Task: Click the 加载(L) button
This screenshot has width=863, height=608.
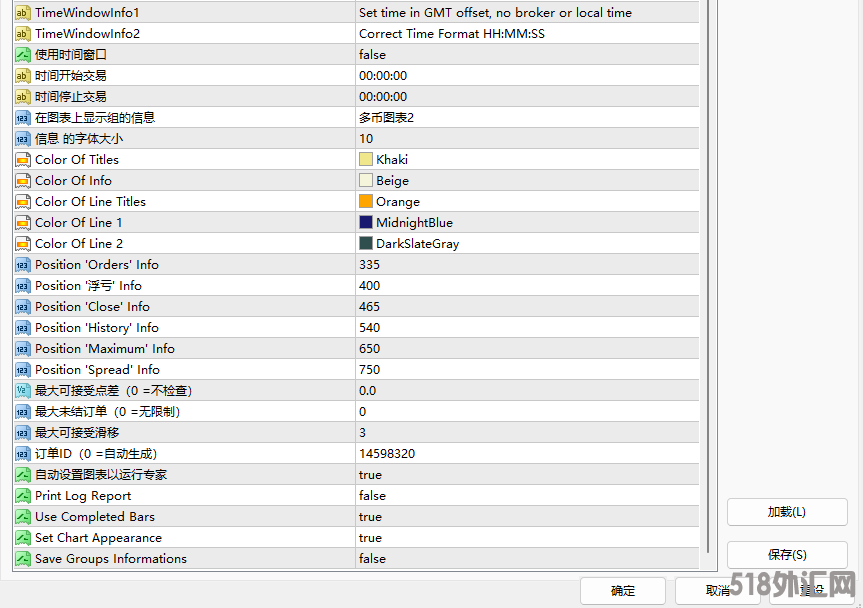Action: 786,512
